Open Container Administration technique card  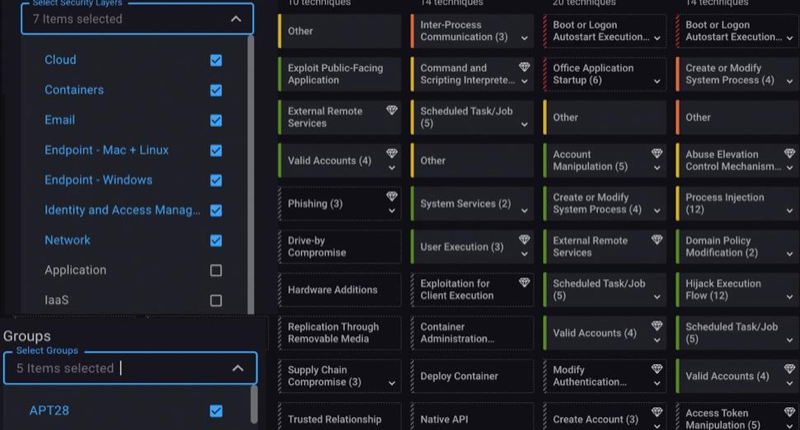tap(472, 333)
